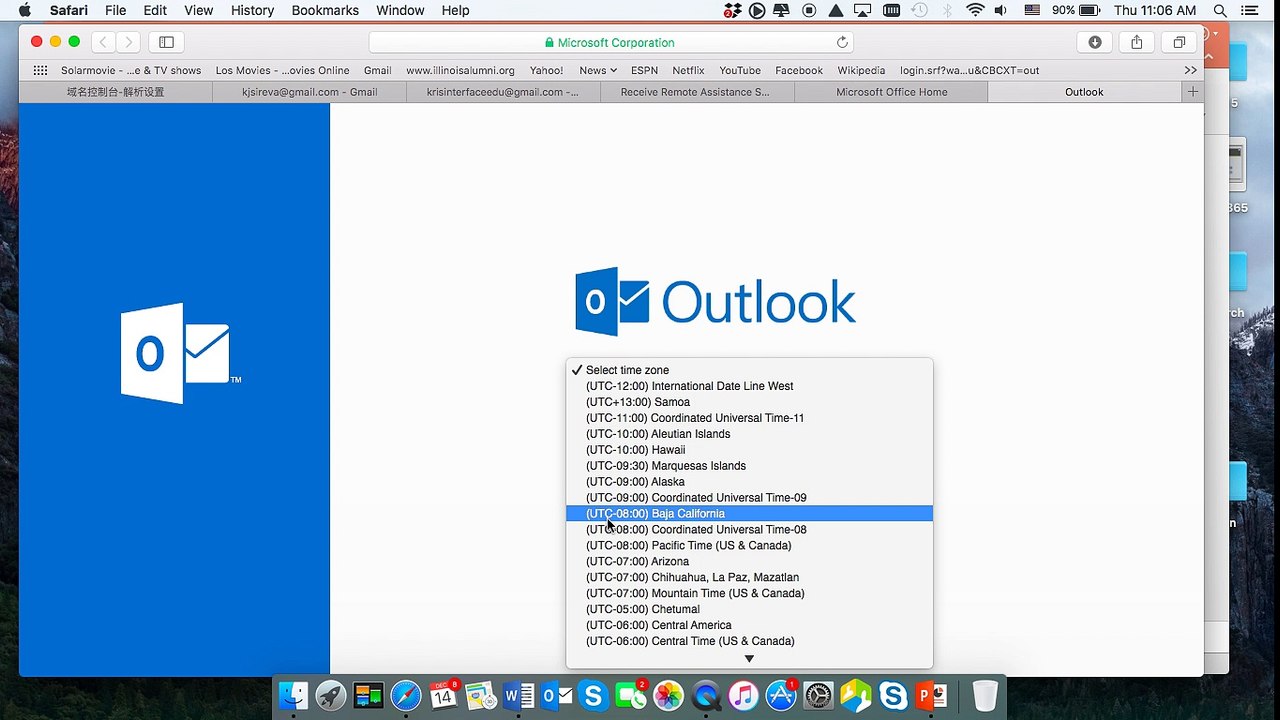
Task: Open the History menu
Action: 252,10
